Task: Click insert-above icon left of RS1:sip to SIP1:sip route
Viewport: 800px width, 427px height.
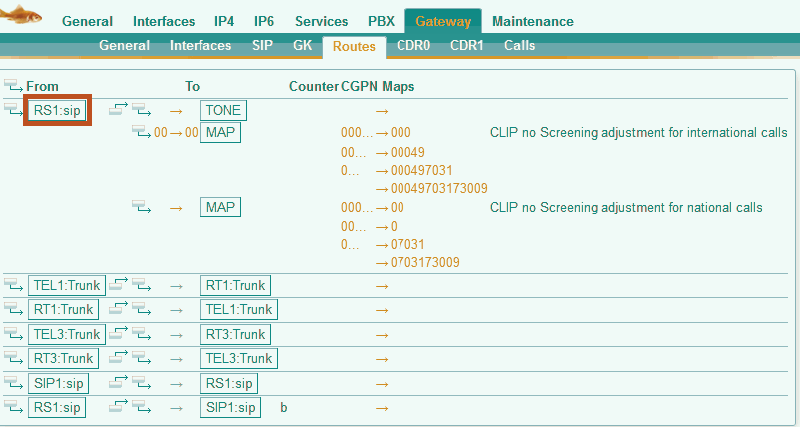Action: (13, 408)
